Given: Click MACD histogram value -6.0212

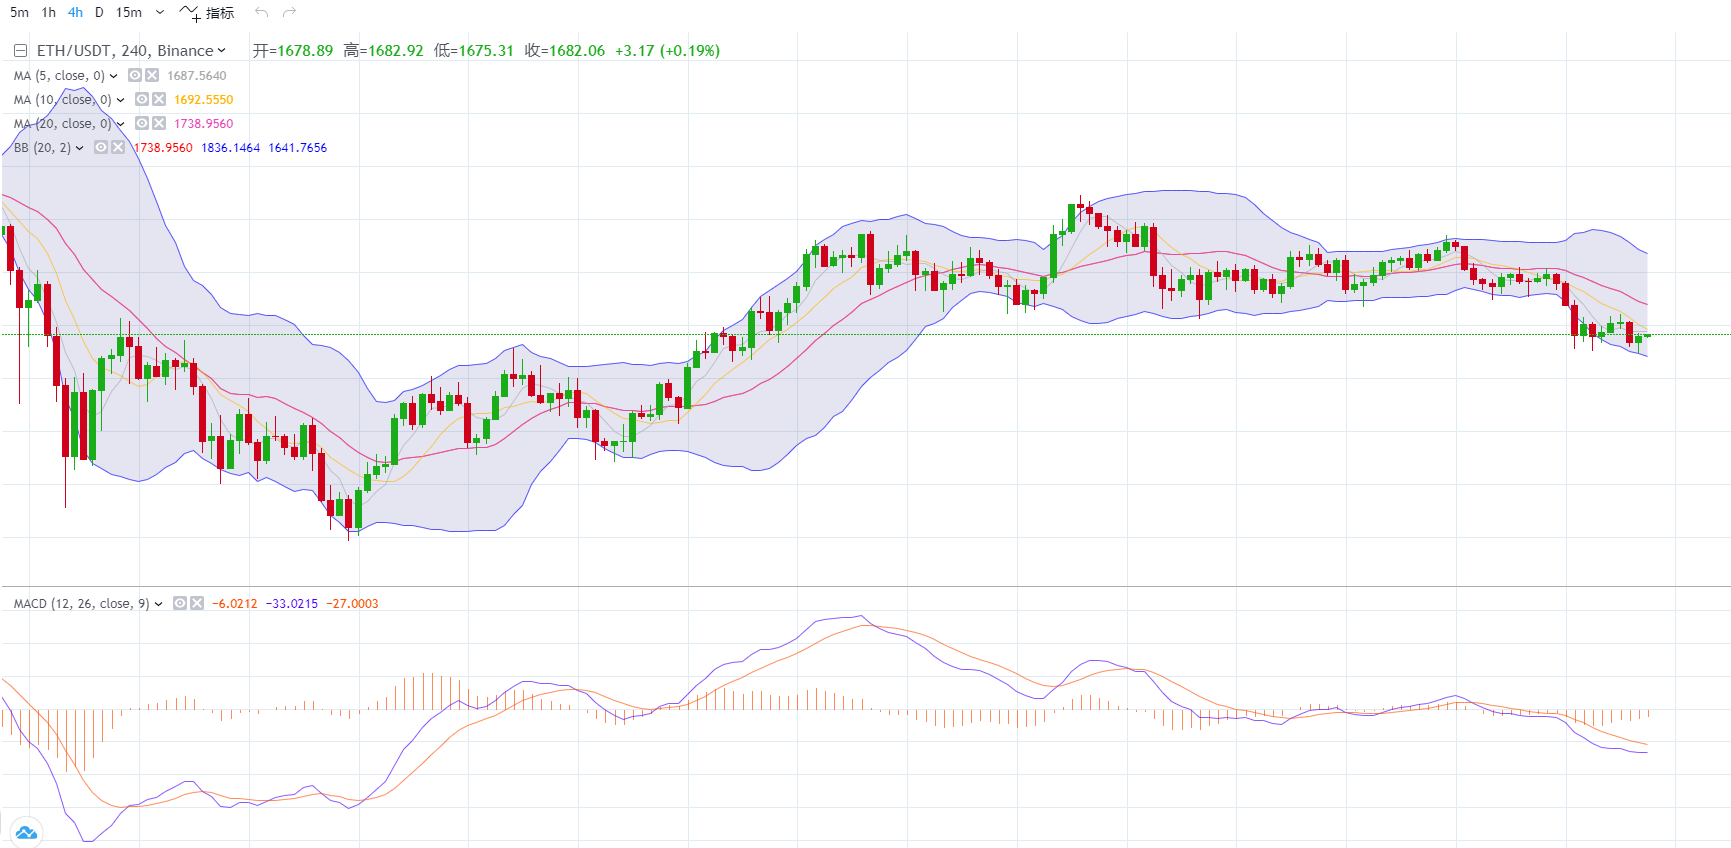Looking at the screenshot, I should pyautogui.click(x=235, y=604).
